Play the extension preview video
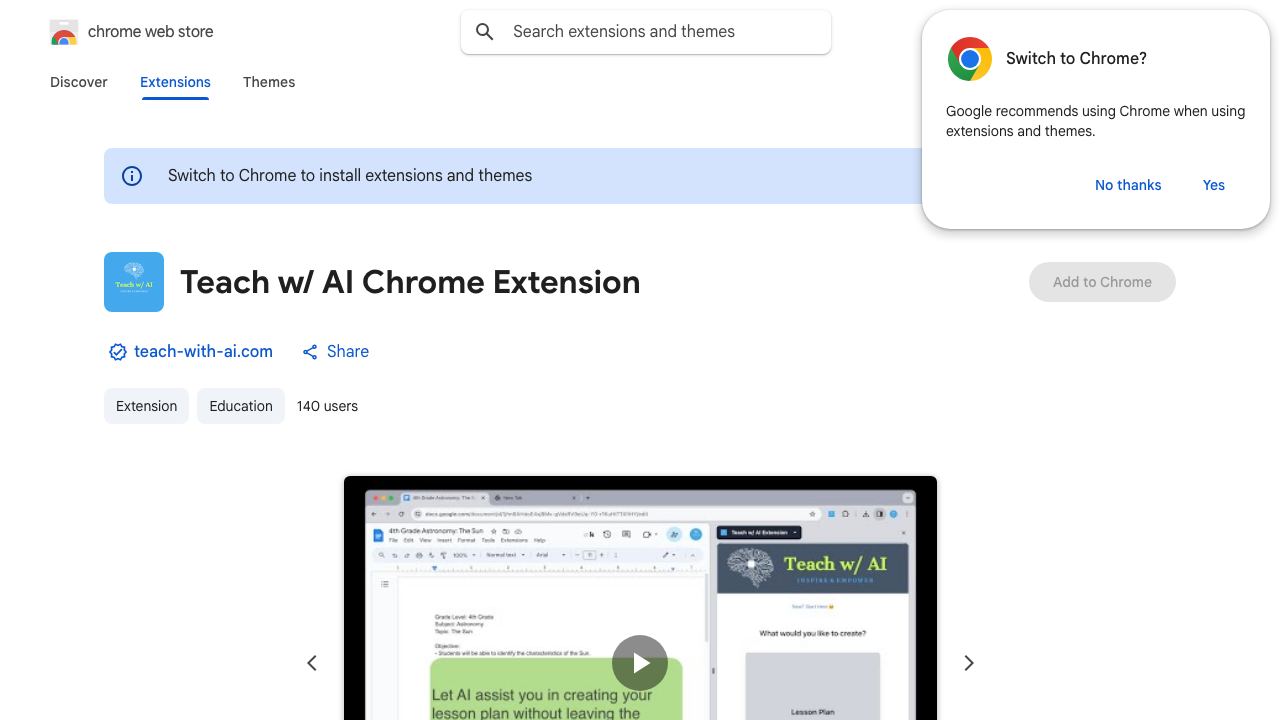The image size is (1280, 720). (x=640, y=663)
